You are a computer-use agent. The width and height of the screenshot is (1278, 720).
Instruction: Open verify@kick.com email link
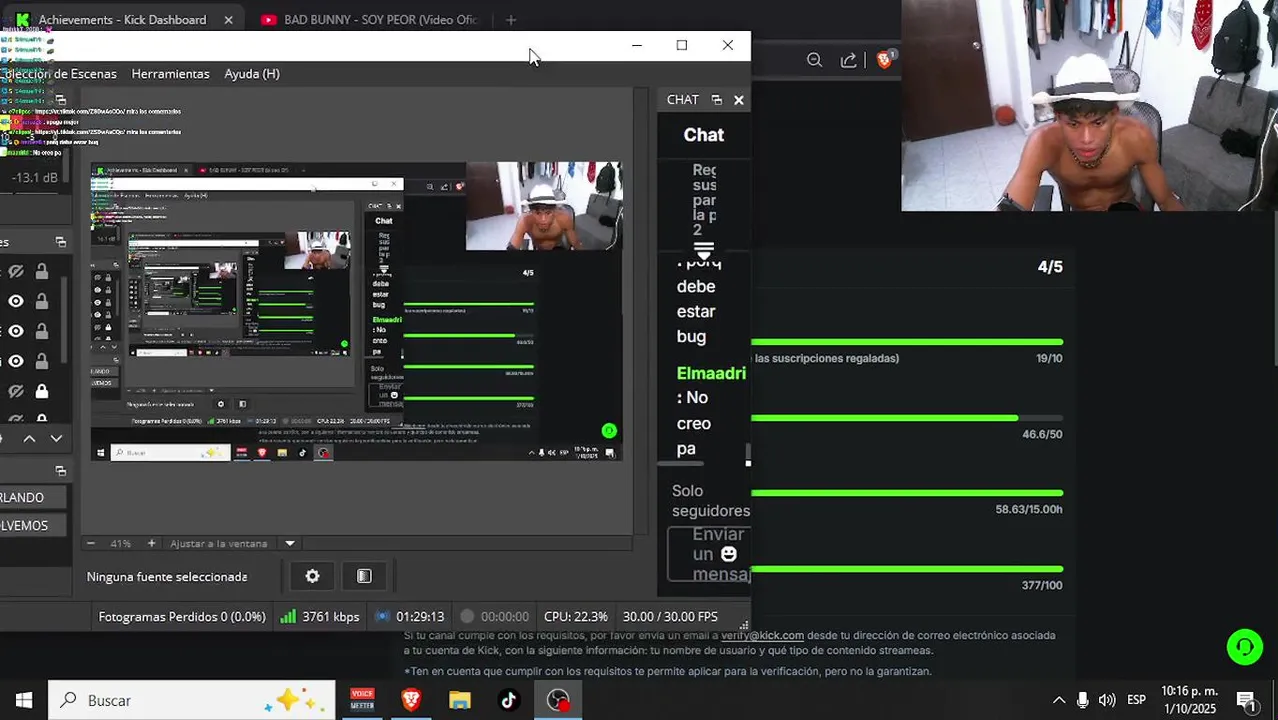pyautogui.click(x=762, y=635)
